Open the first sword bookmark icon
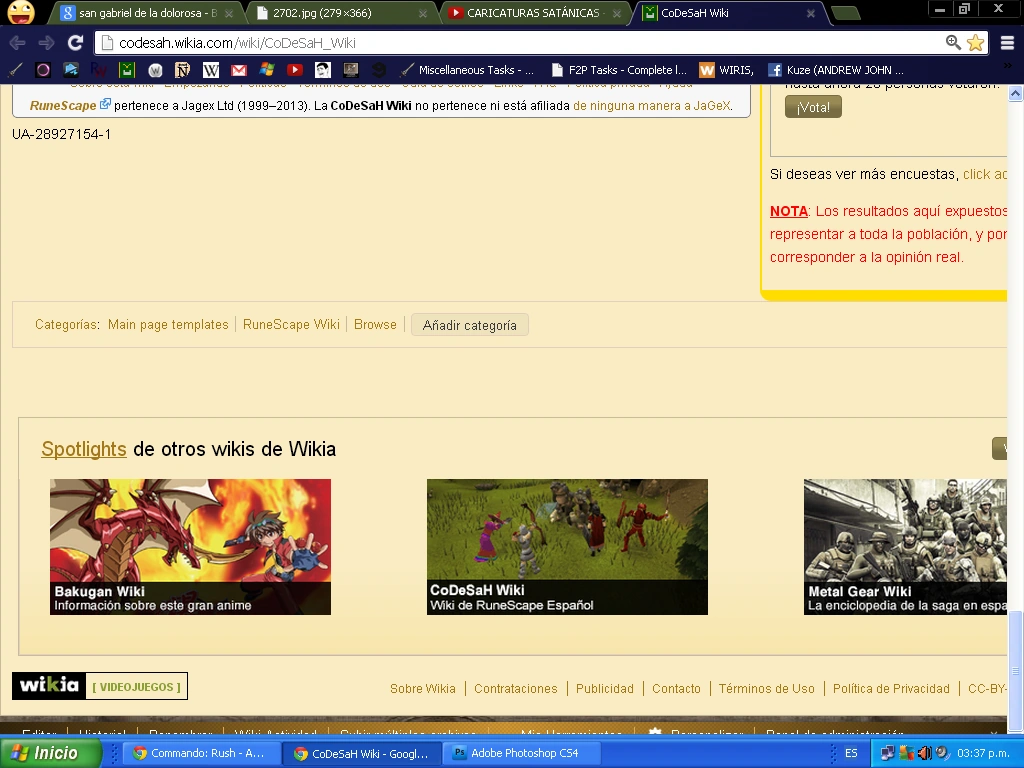The width and height of the screenshot is (1024, 768). (16, 70)
